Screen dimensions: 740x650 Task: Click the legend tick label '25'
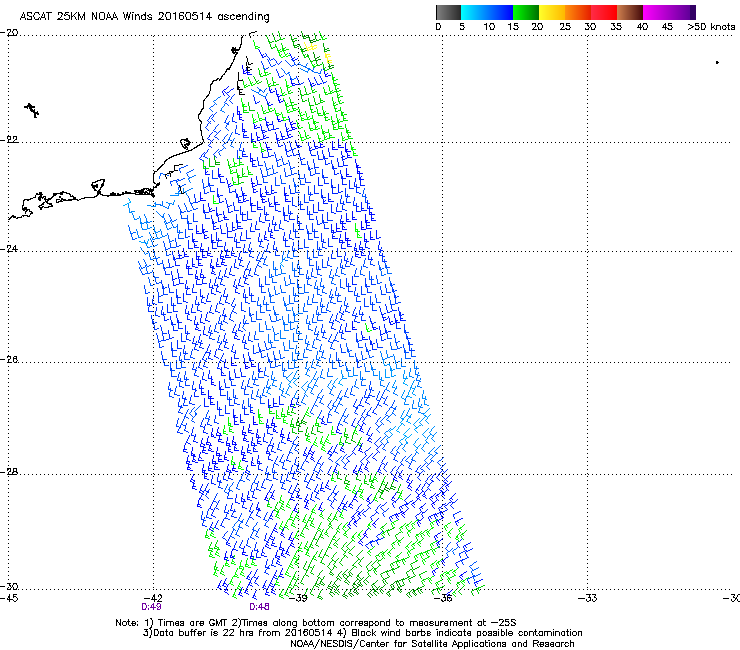(x=565, y=27)
